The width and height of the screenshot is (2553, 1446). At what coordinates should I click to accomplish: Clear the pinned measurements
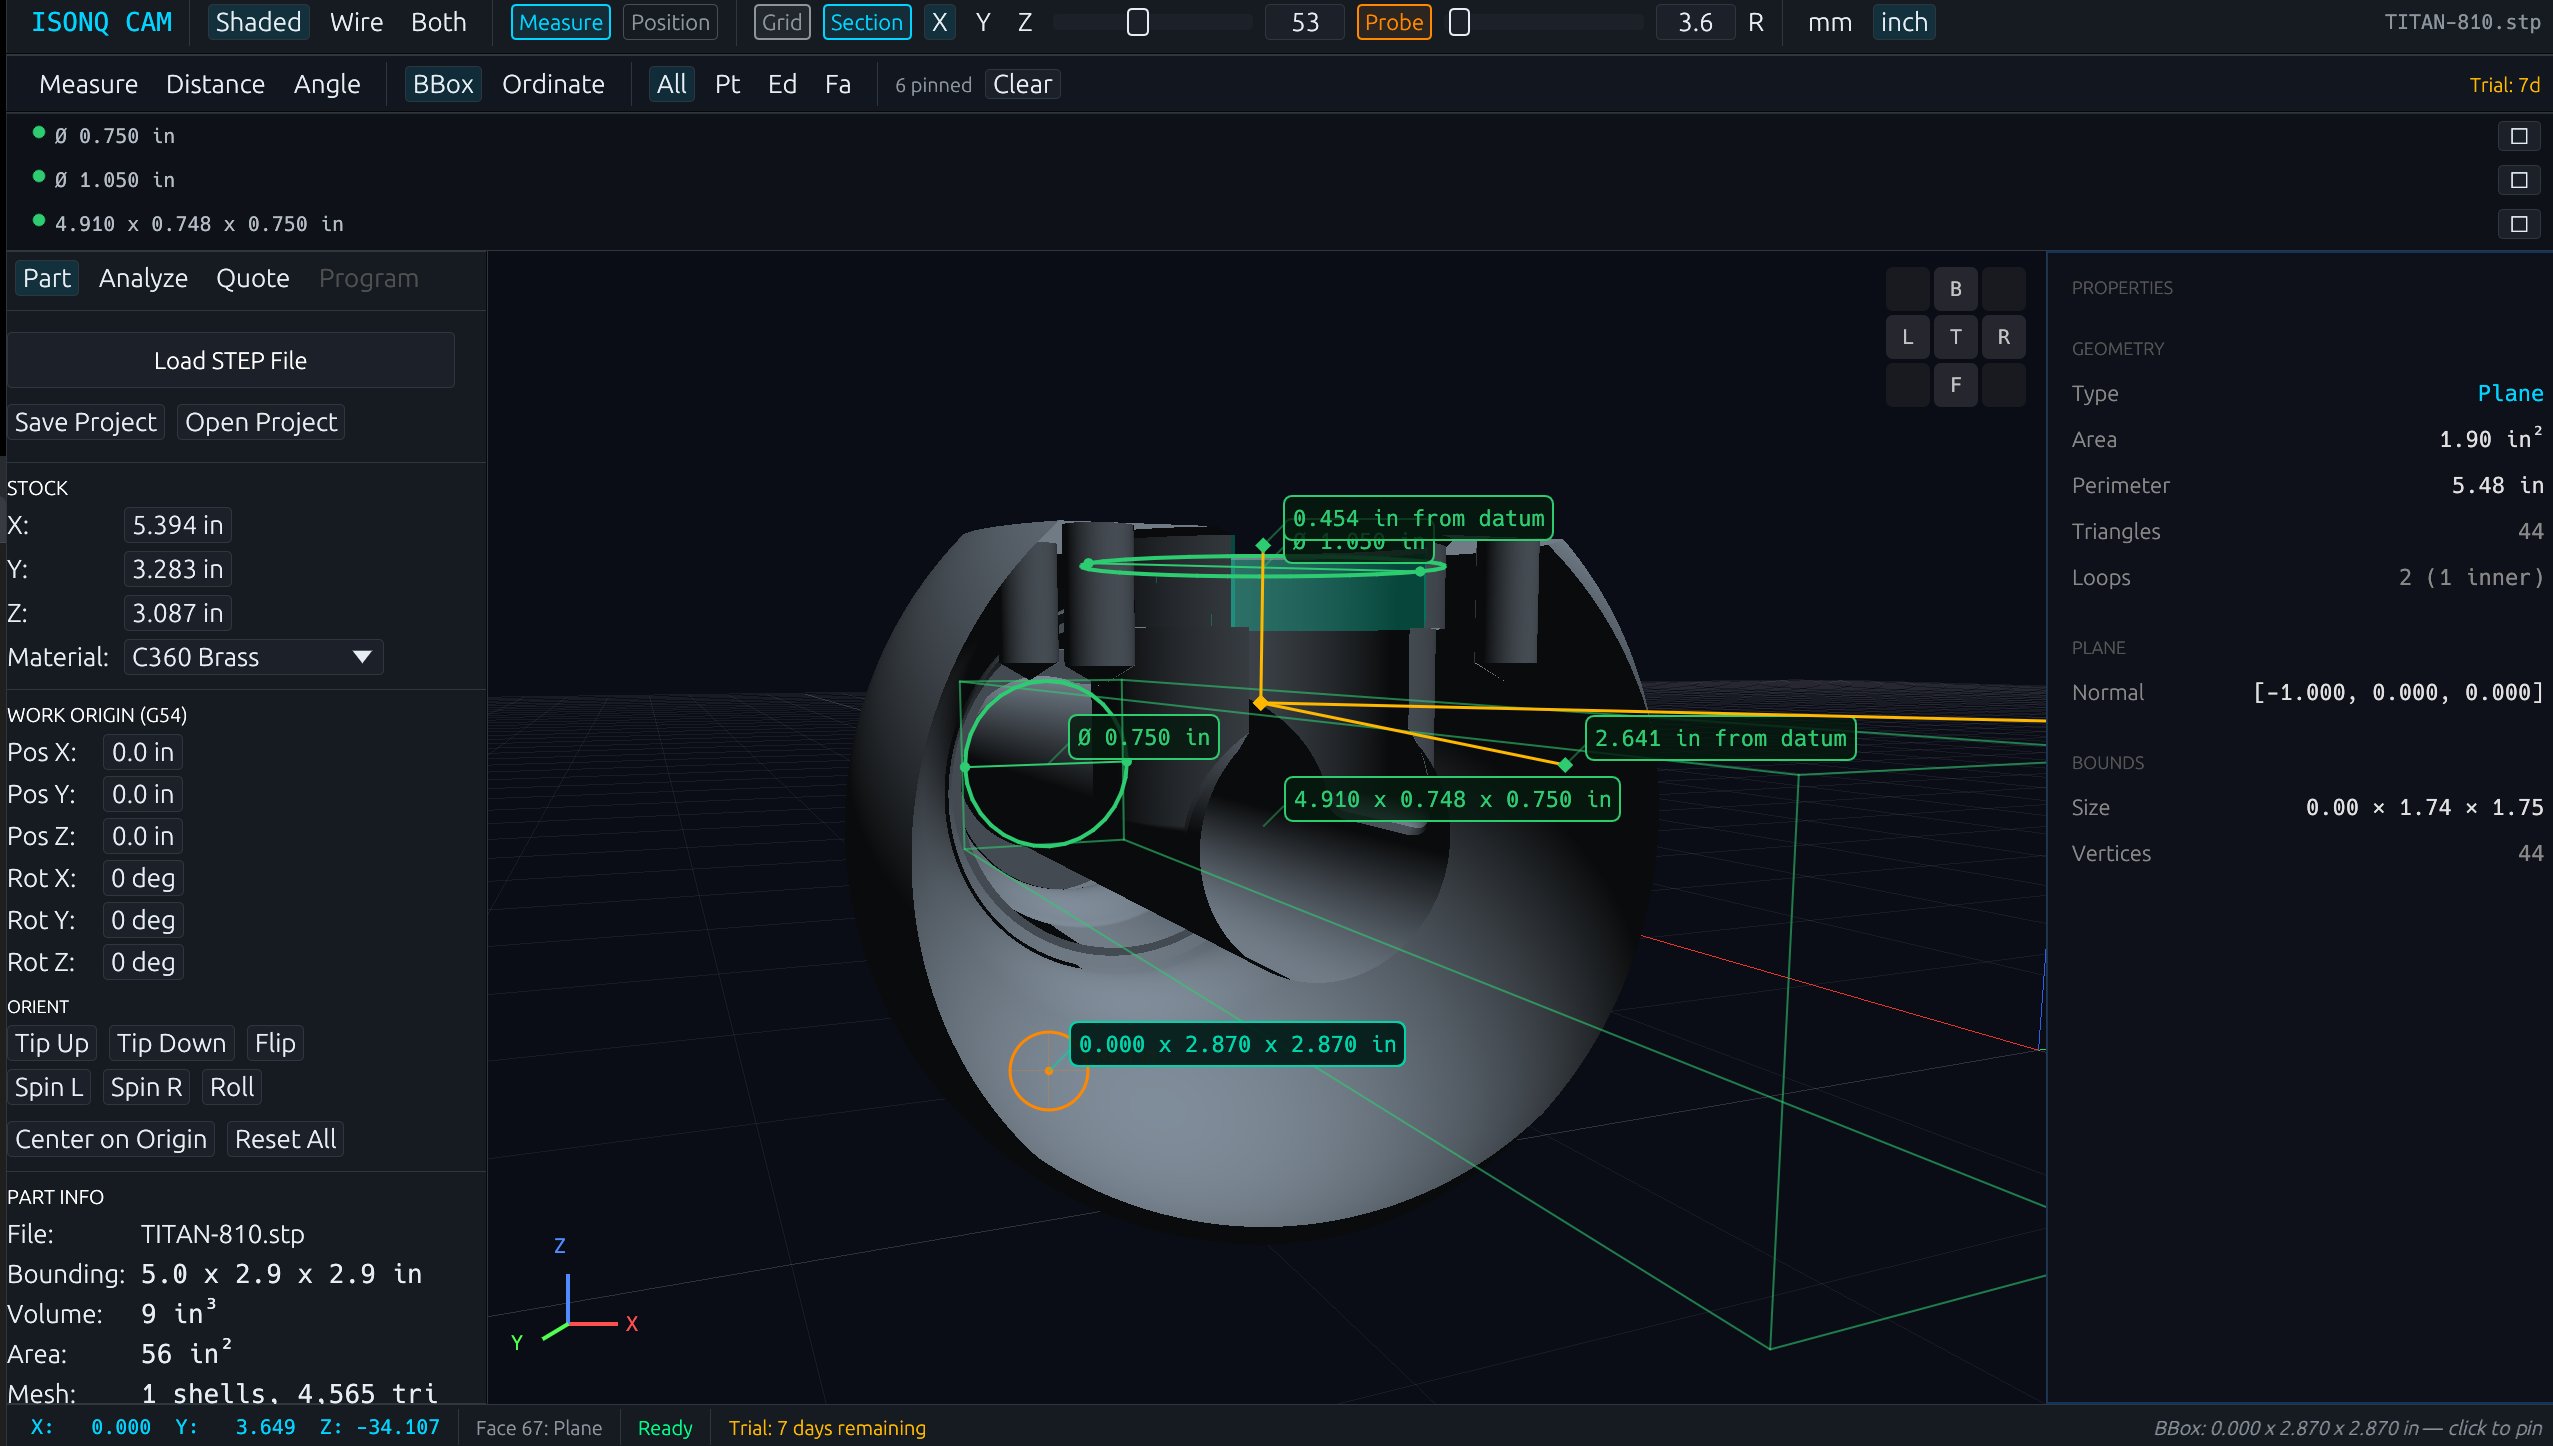[x=1021, y=84]
